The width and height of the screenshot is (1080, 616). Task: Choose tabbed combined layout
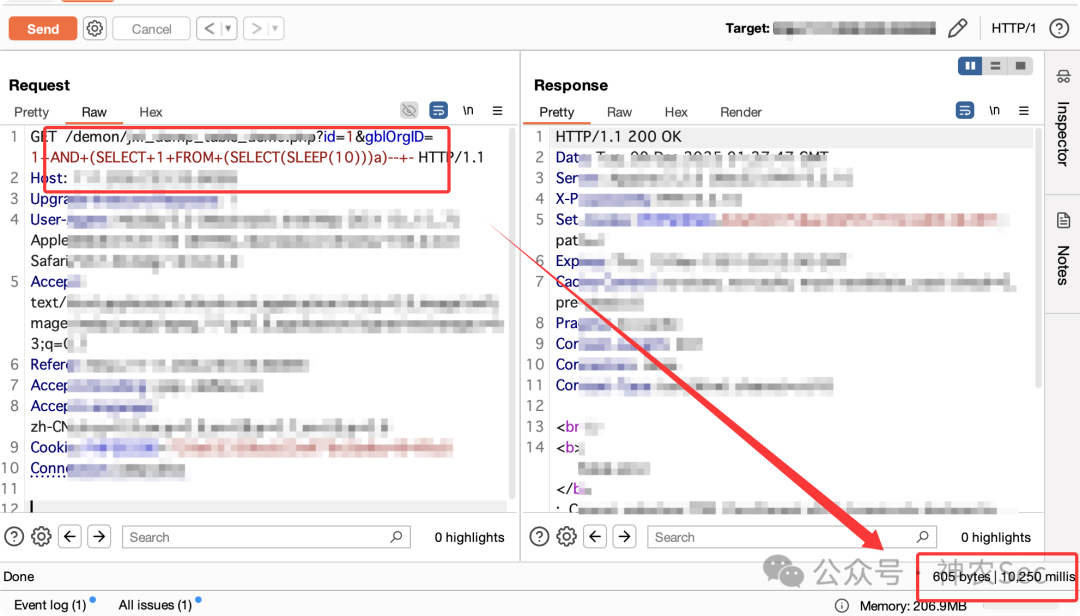1020,65
